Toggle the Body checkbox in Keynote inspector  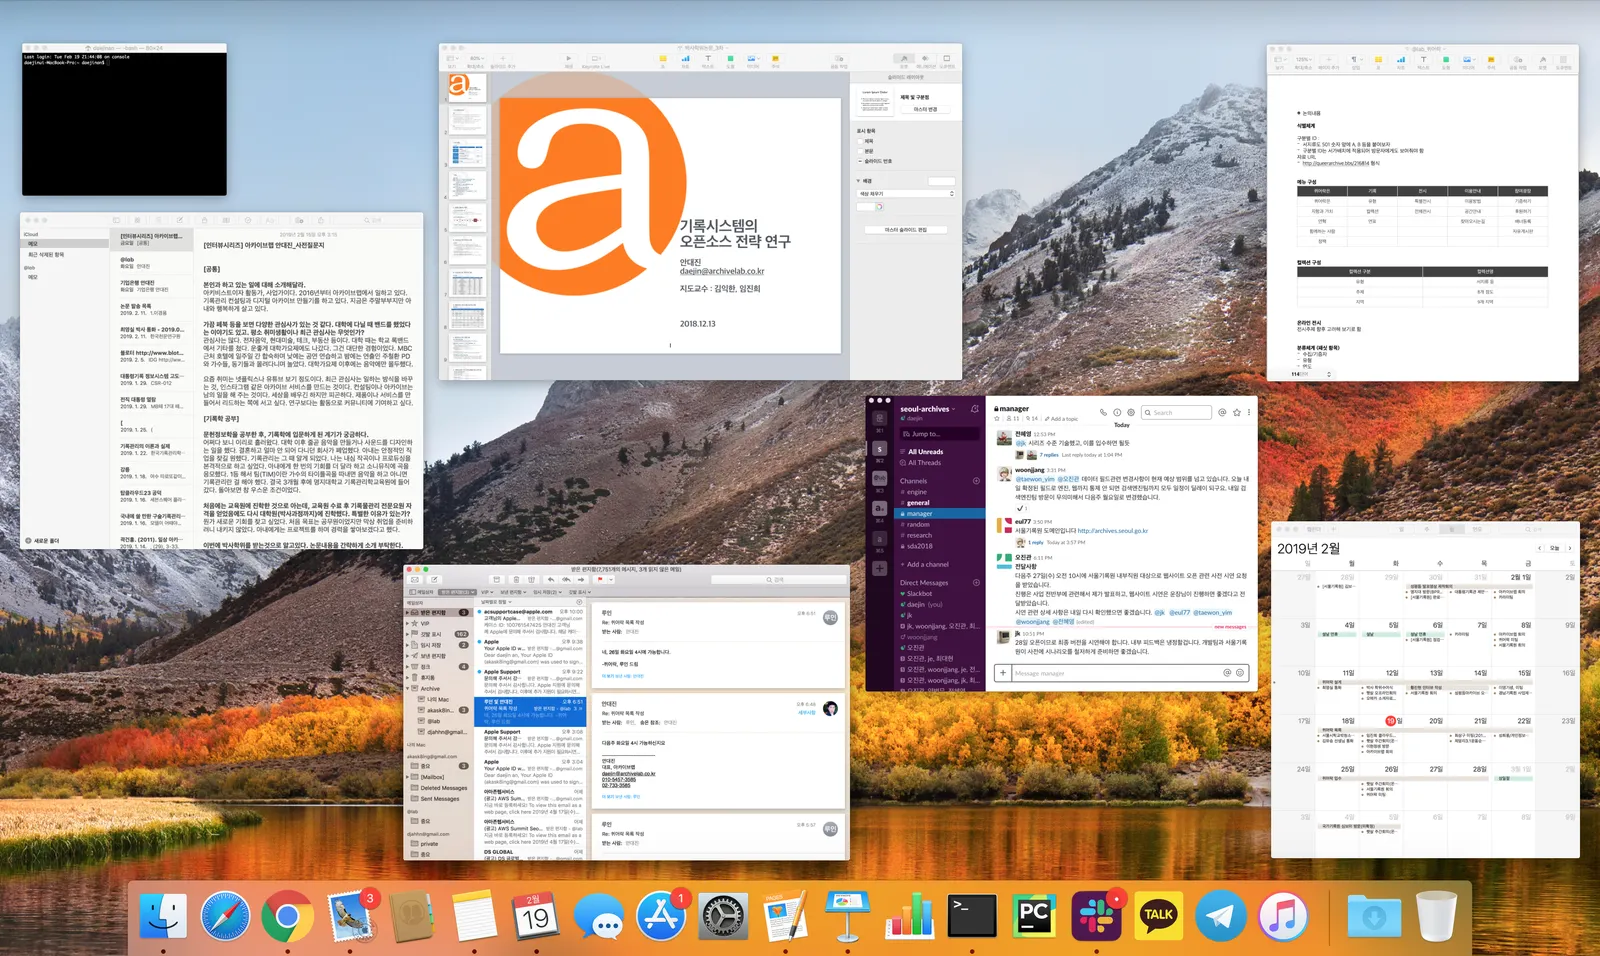[x=859, y=151]
